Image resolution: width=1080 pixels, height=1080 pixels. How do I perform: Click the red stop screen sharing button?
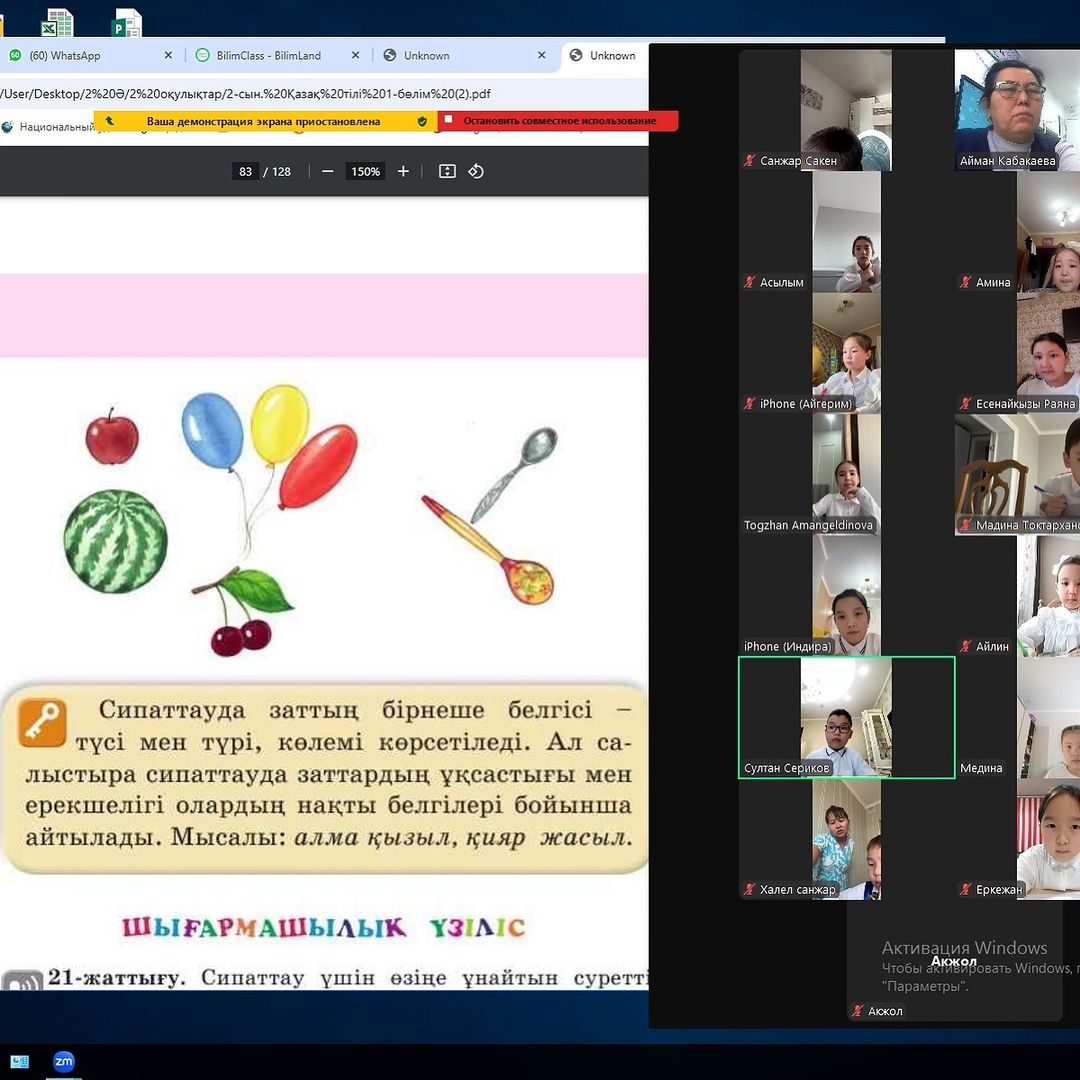click(x=558, y=121)
